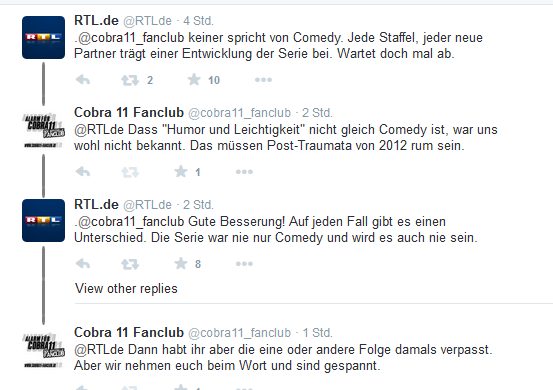
Task: Retweet RTL.de's Gute Besserung tweet
Action: [x=130, y=264]
